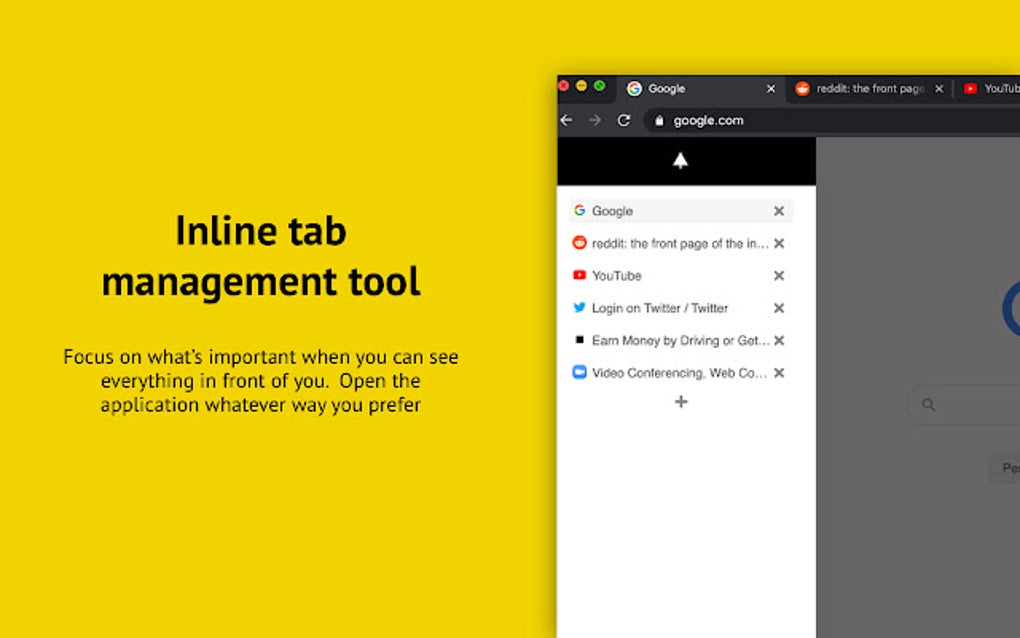Viewport: 1020px width, 638px height.
Task: Collapse the tab panel via the up arrow
Action: pos(681,160)
